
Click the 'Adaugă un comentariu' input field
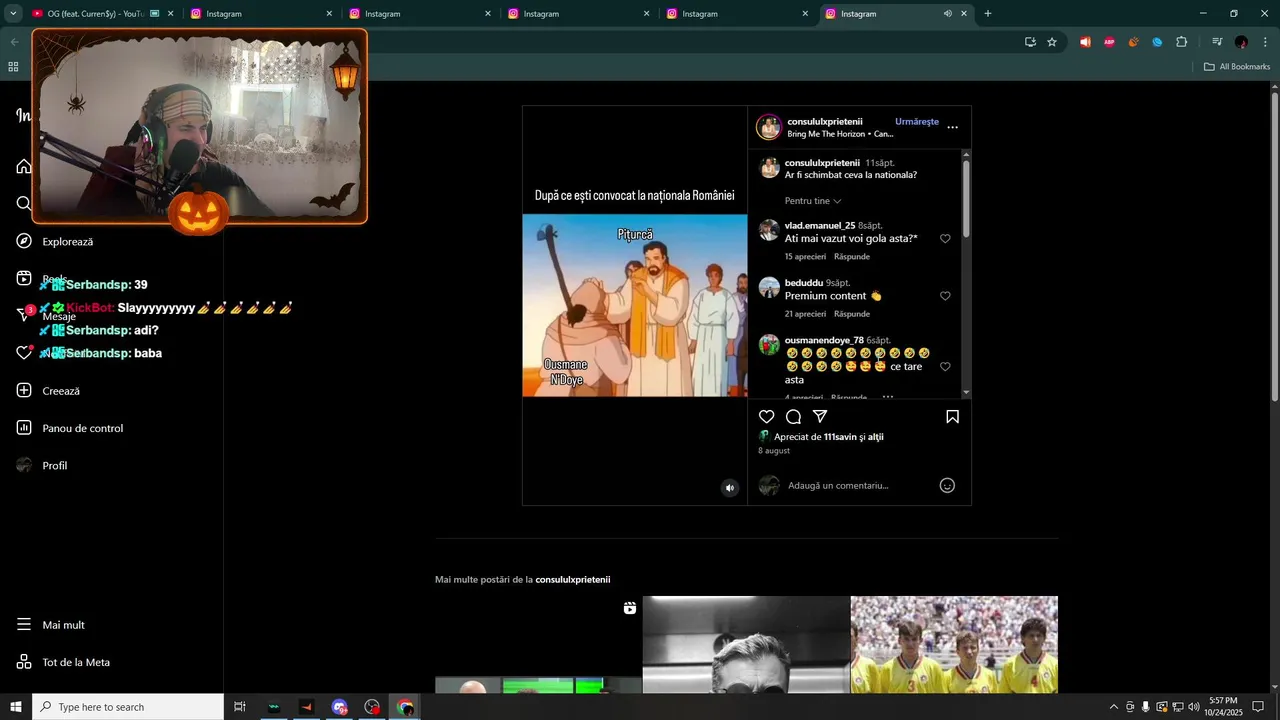pyautogui.click(x=860, y=485)
